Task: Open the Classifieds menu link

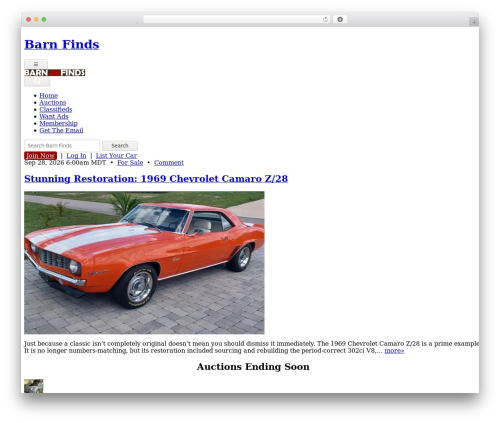Action: tap(56, 109)
